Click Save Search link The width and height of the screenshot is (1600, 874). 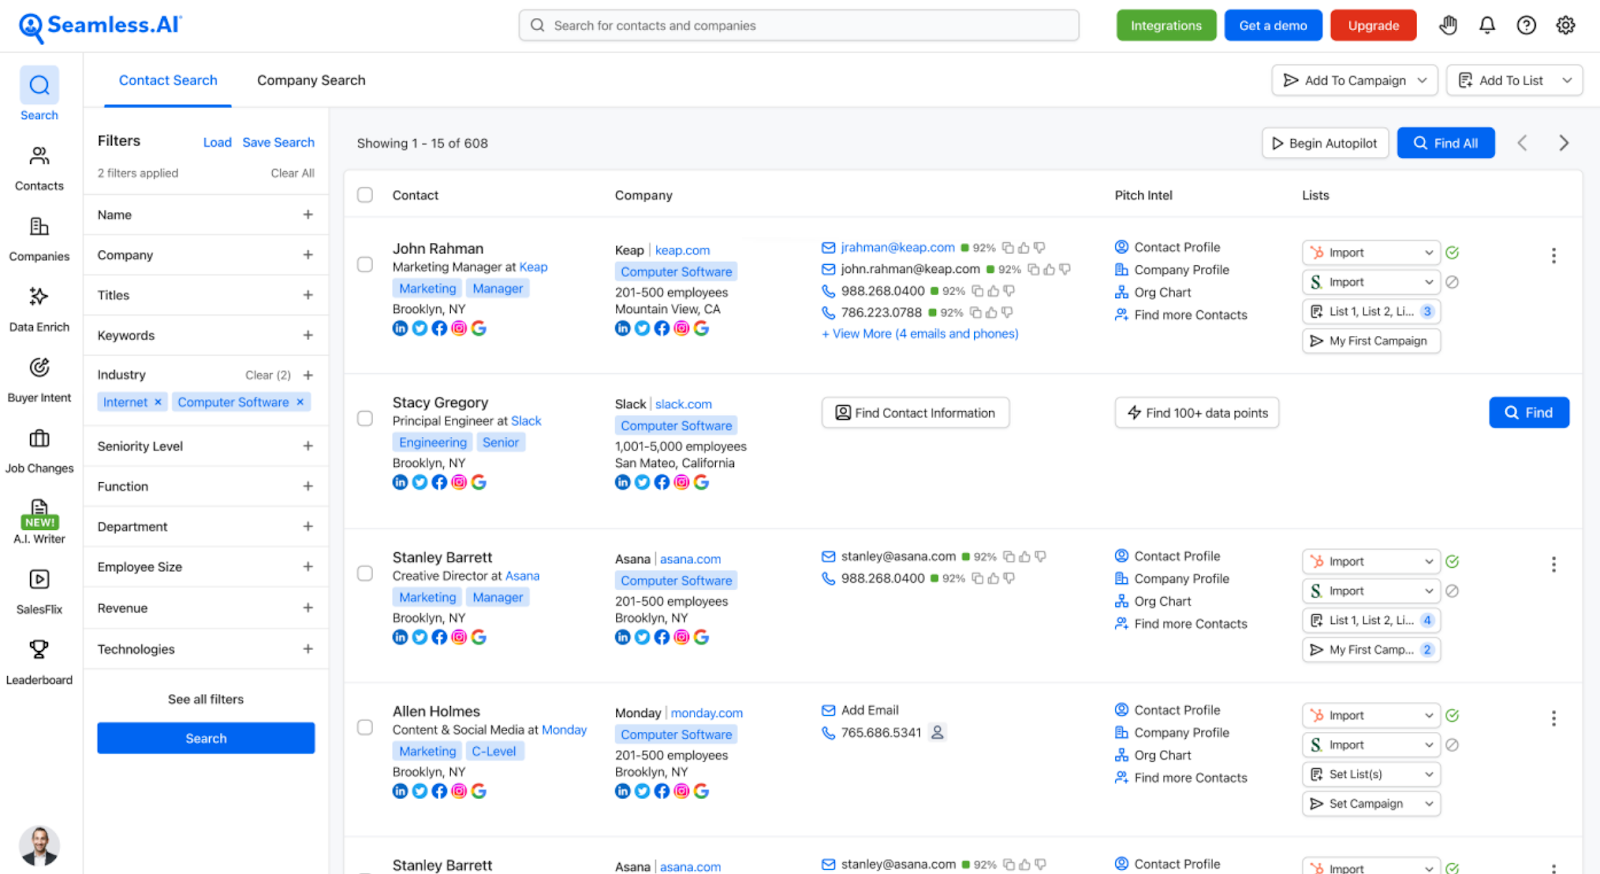click(278, 142)
